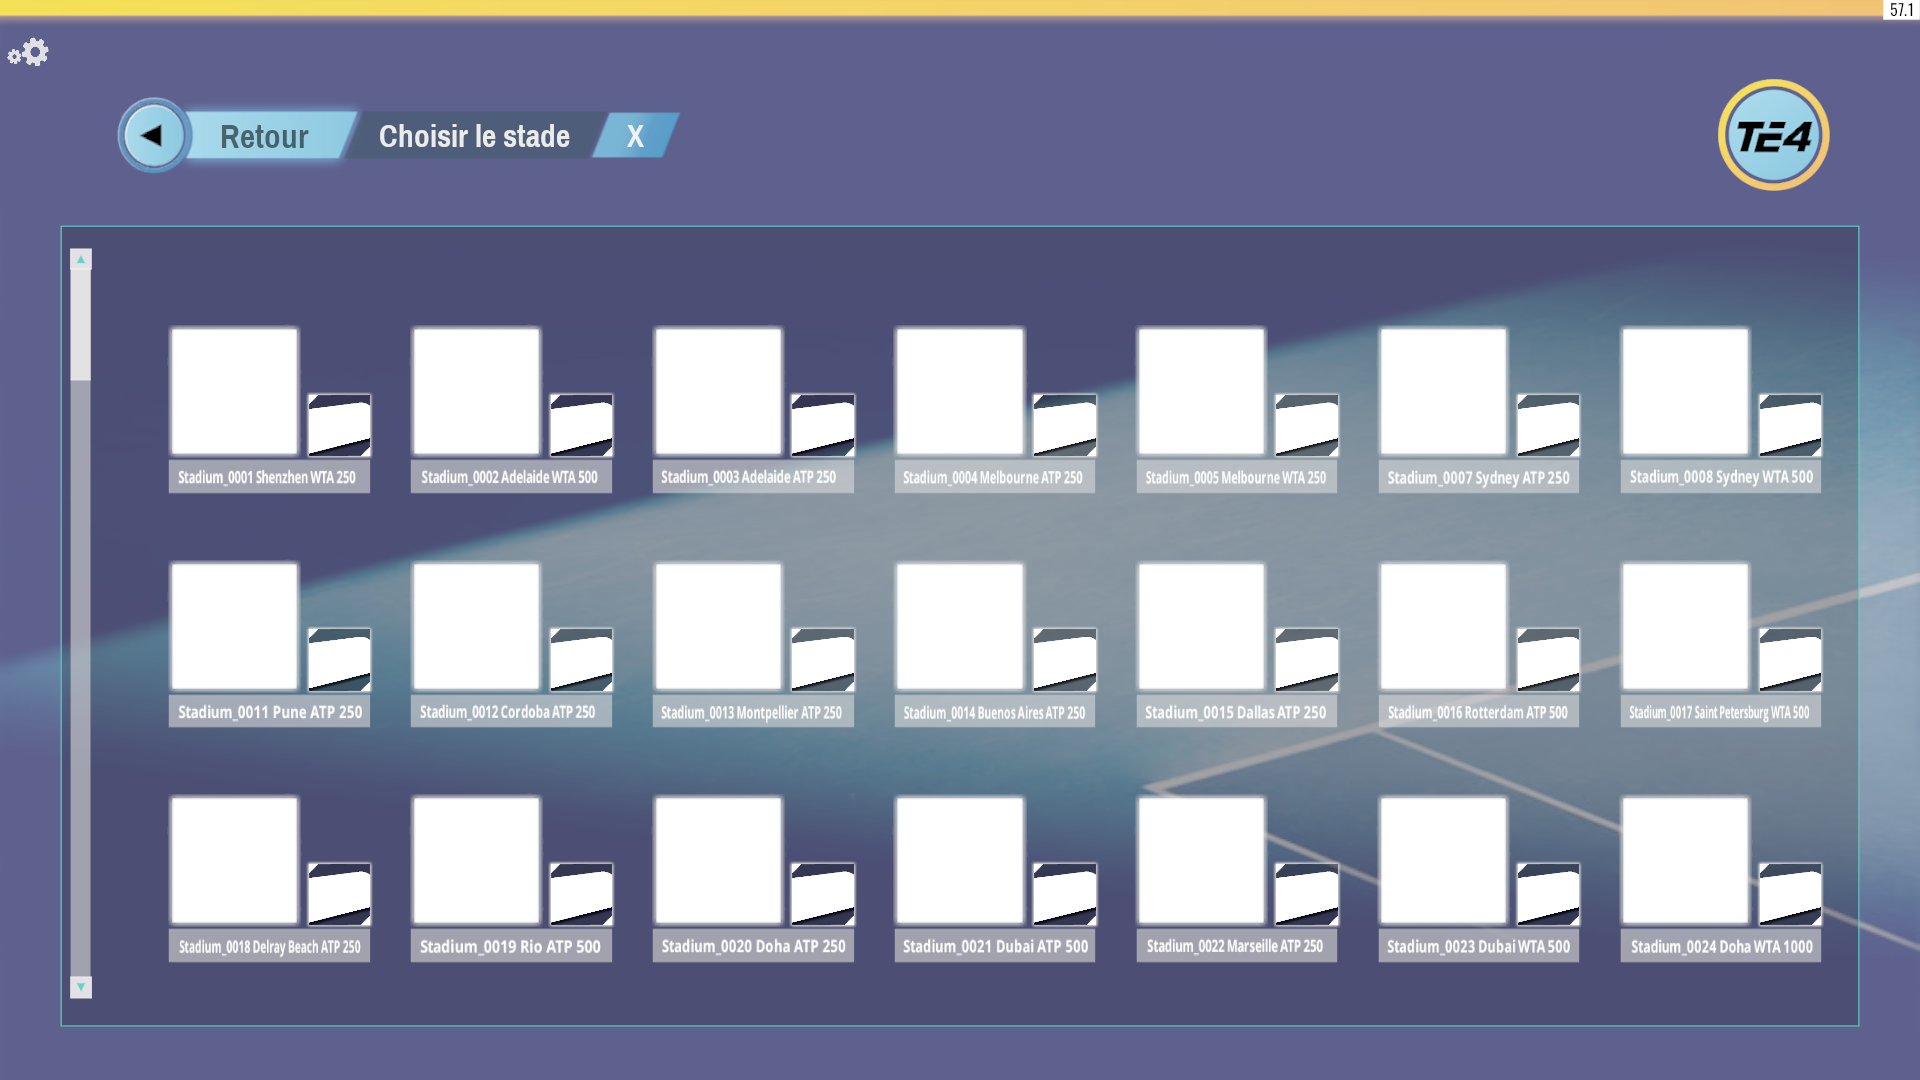Click the court icon beside Dallas ATP 250
The height and width of the screenshot is (1080, 1920).
pyautogui.click(x=1307, y=660)
